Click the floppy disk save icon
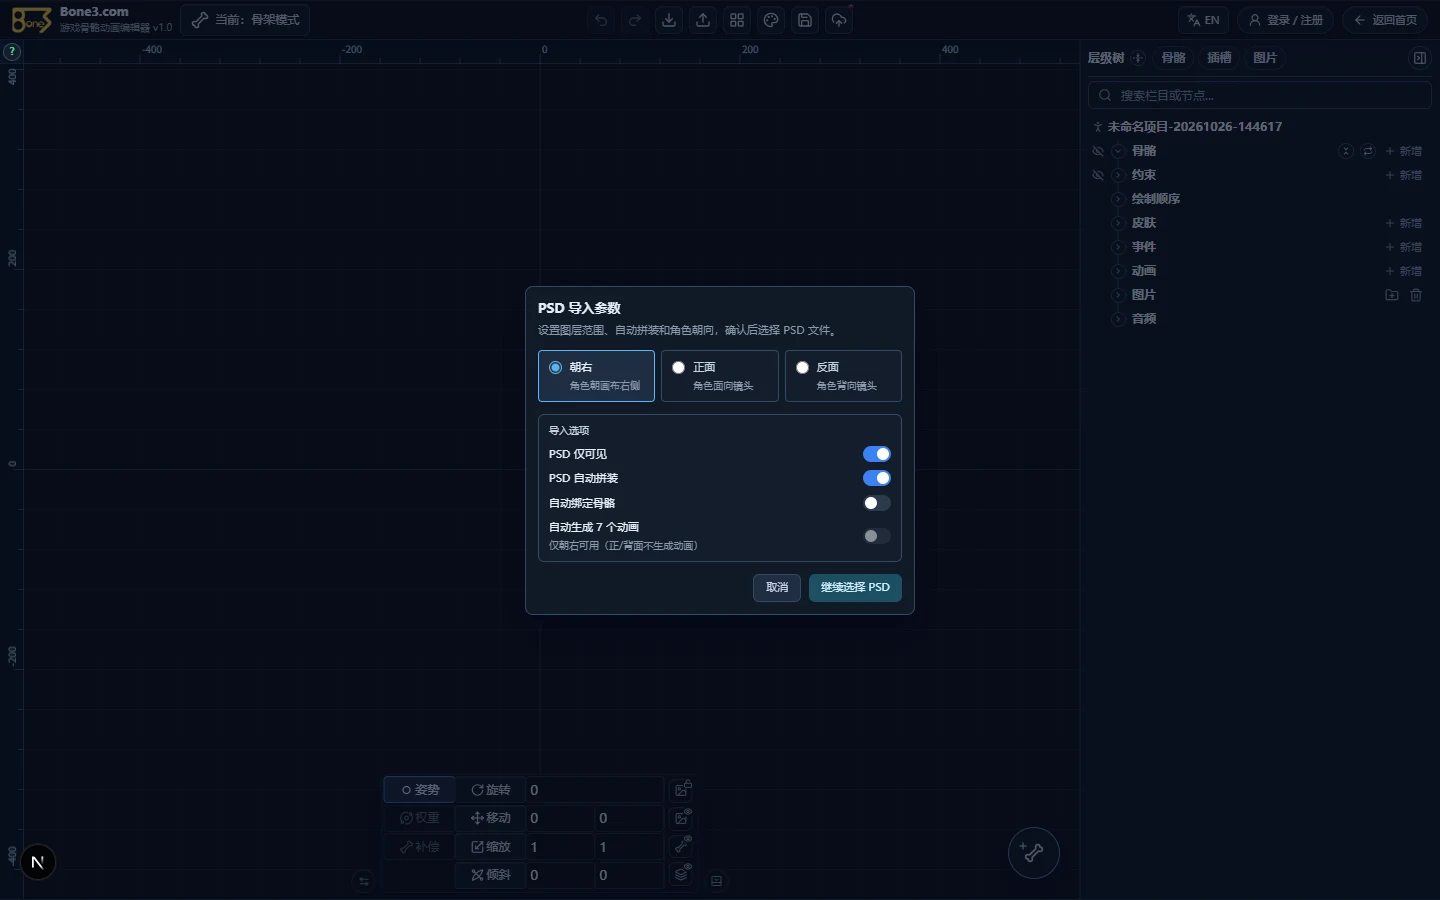The height and width of the screenshot is (900, 1440). point(805,20)
